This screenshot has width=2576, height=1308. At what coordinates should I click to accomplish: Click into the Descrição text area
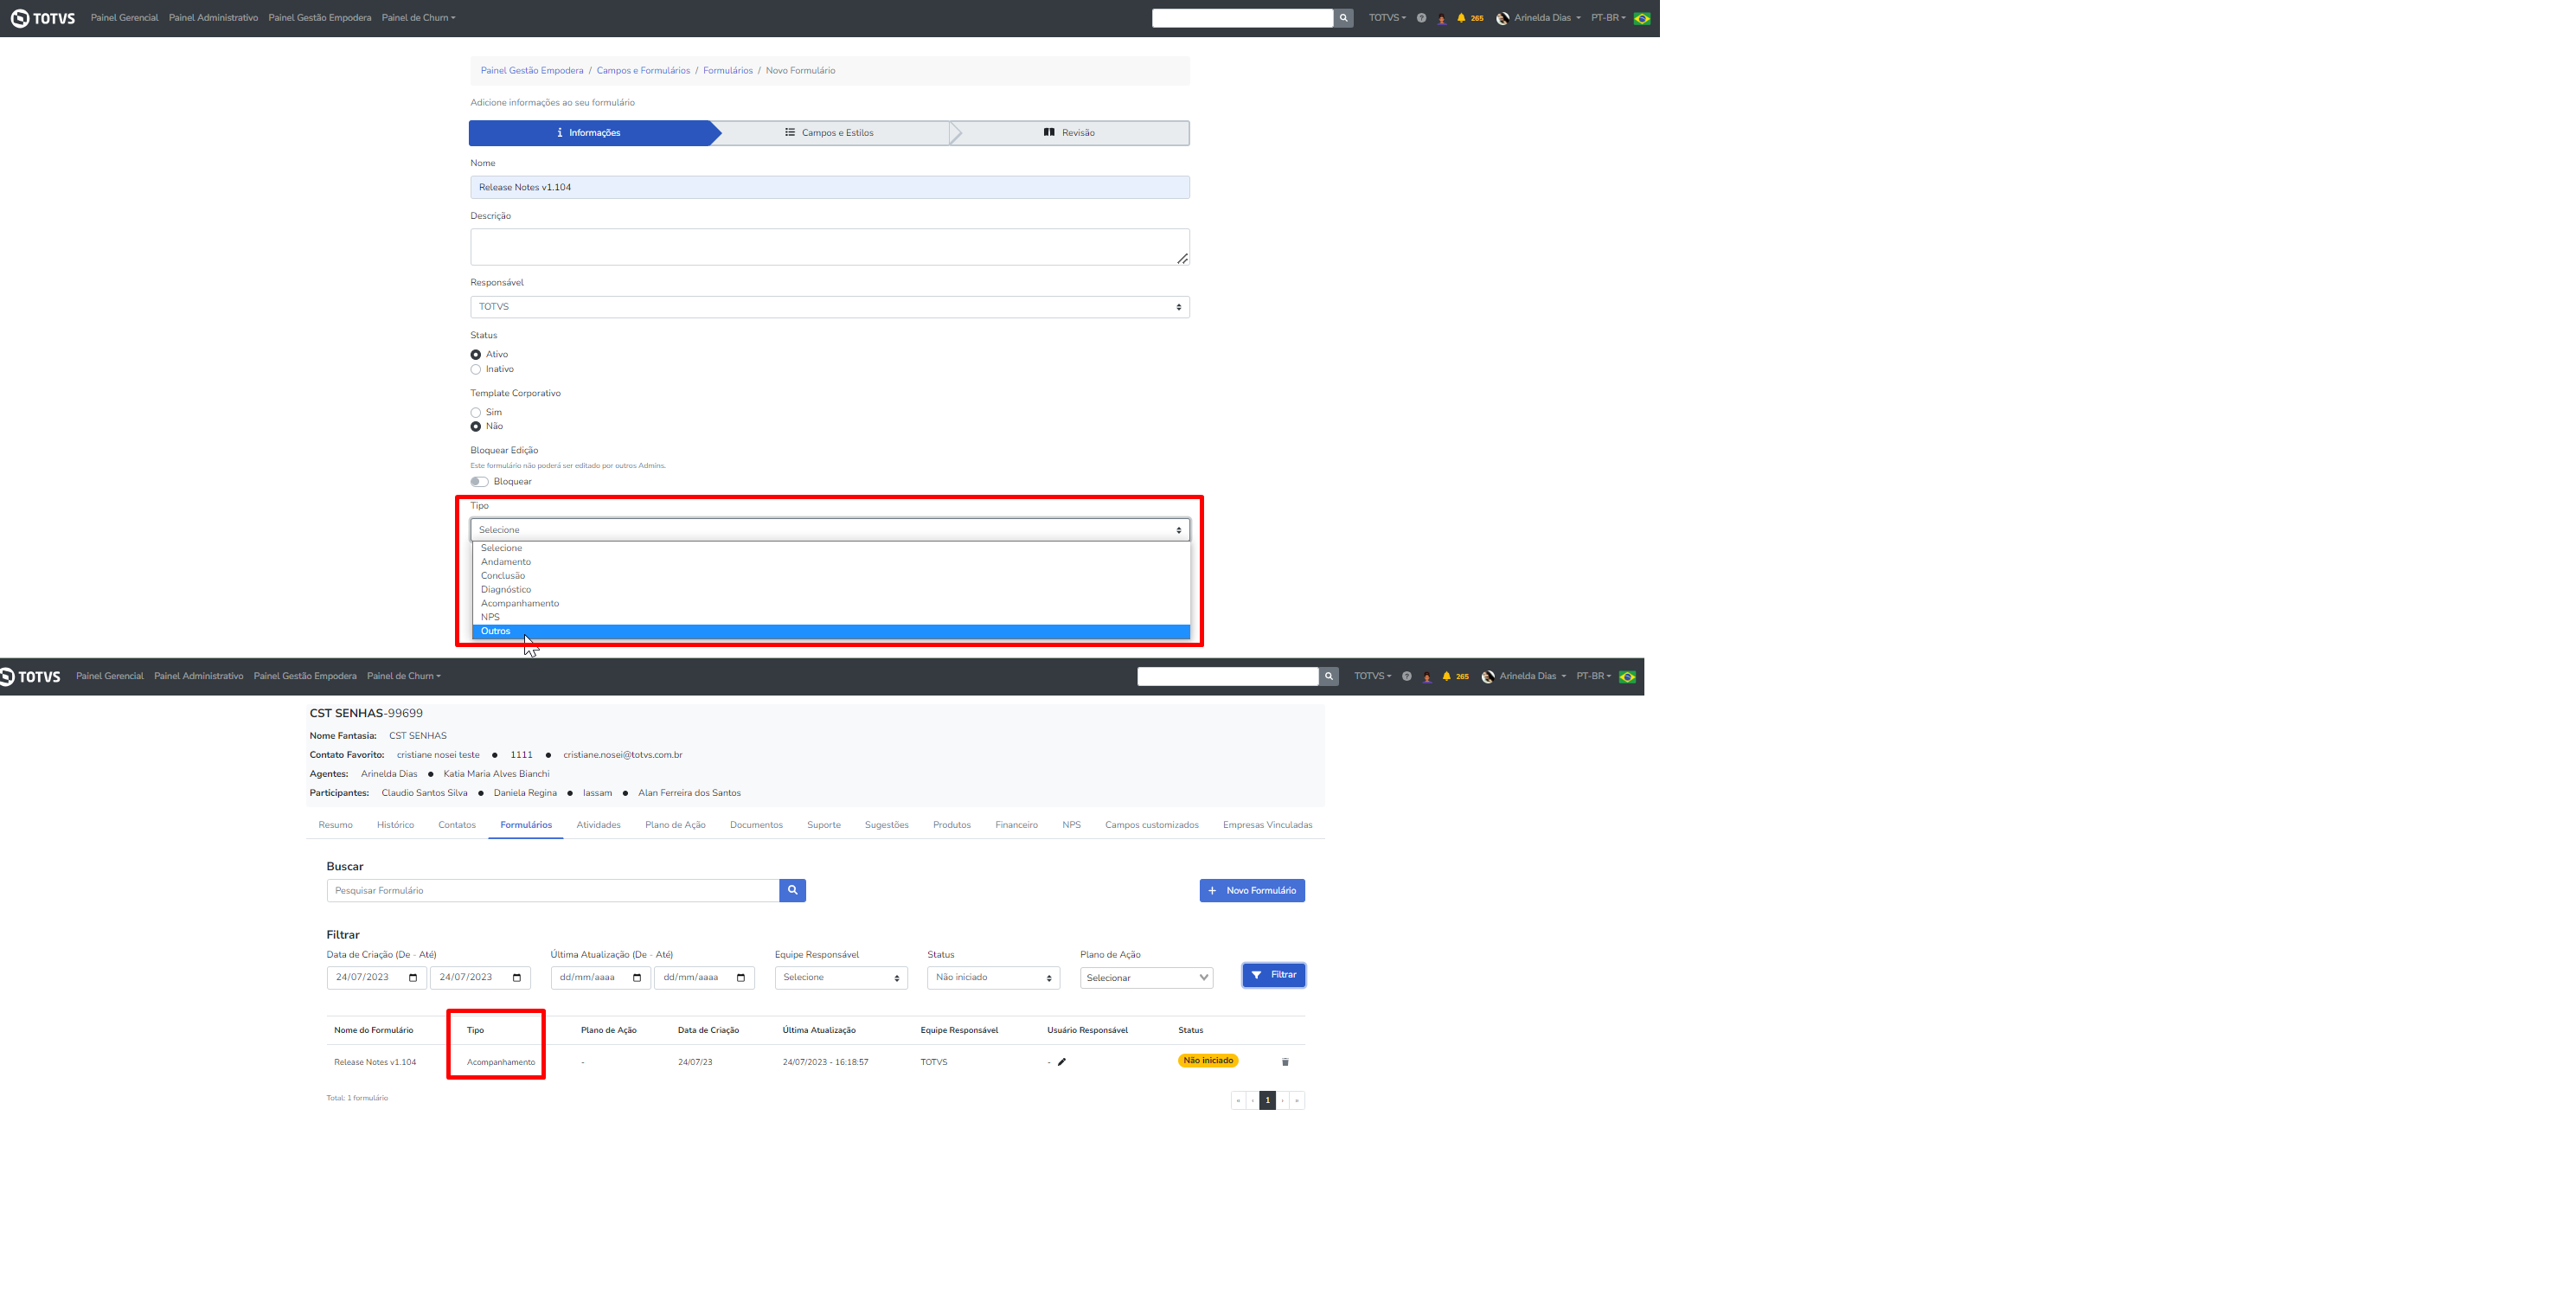[829, 247]
